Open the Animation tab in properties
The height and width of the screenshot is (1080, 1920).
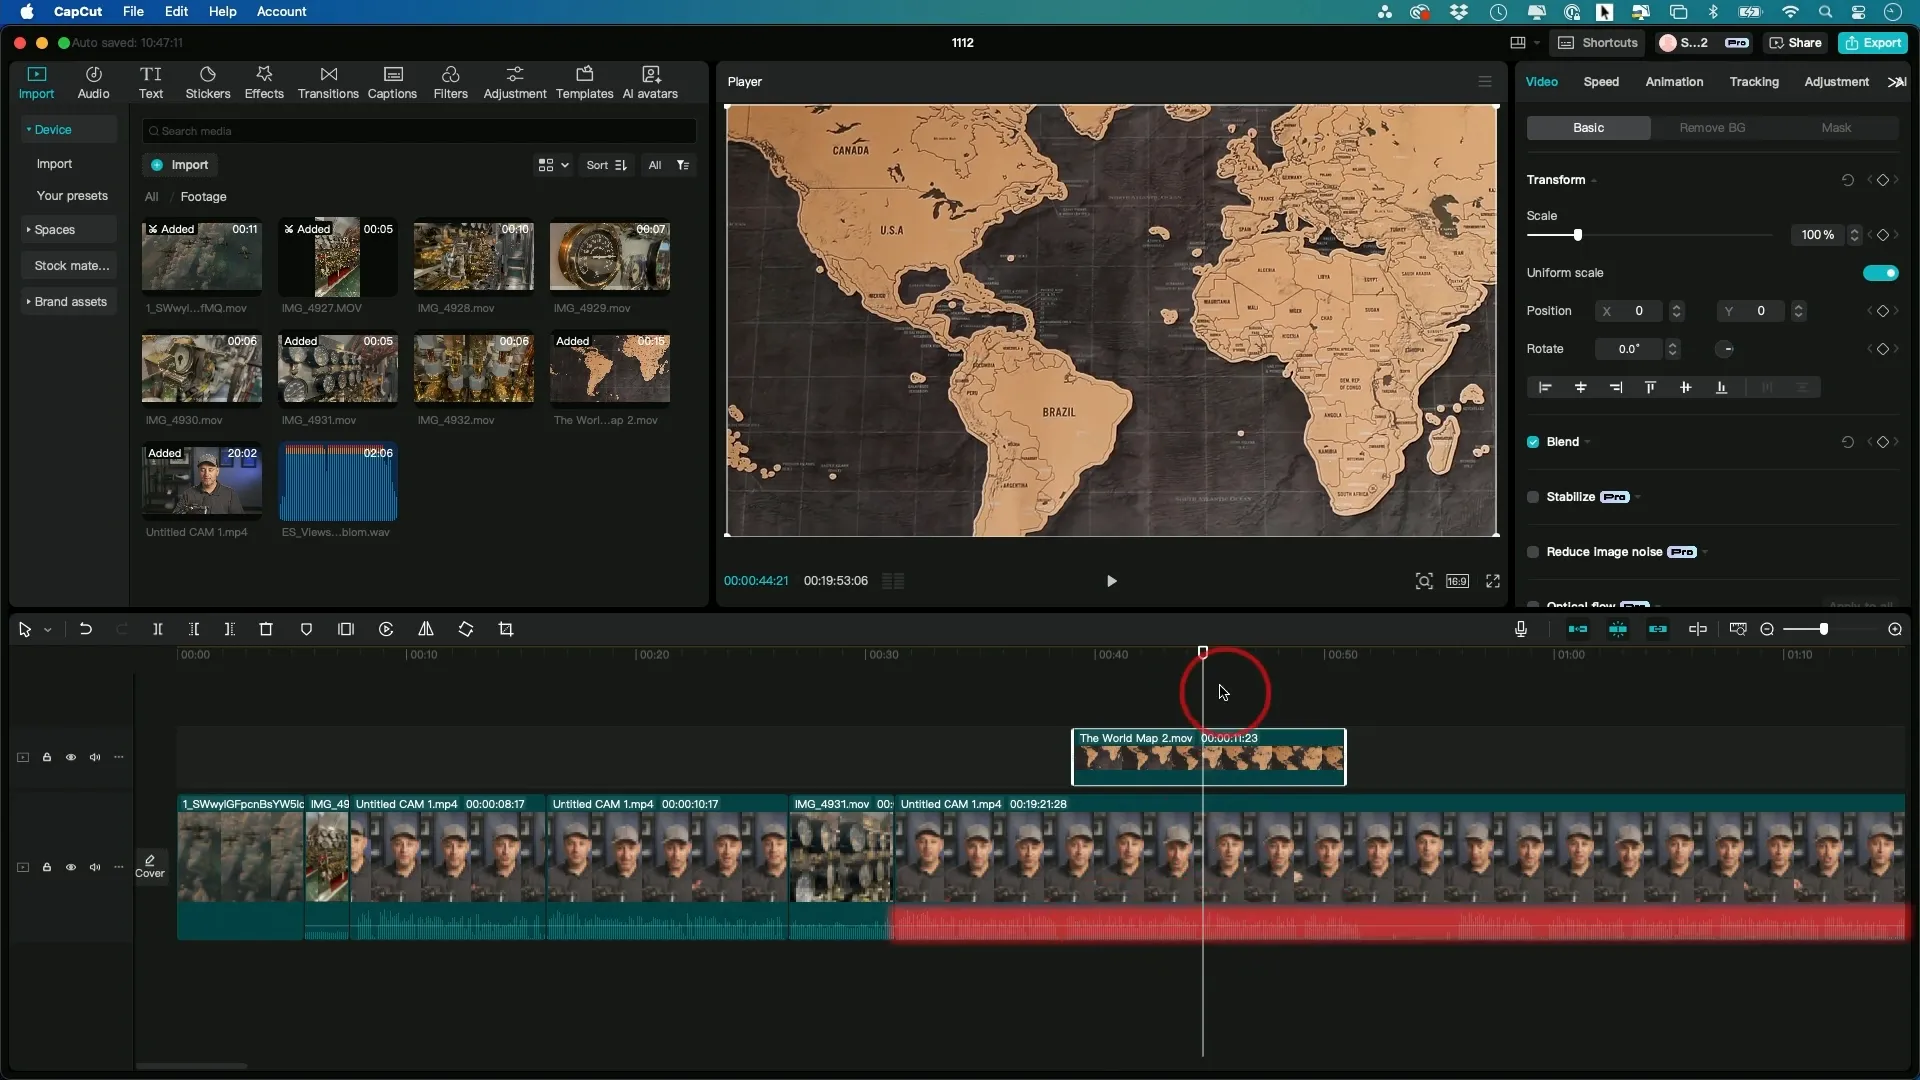pyautogui.click(x=1675, y=82)
